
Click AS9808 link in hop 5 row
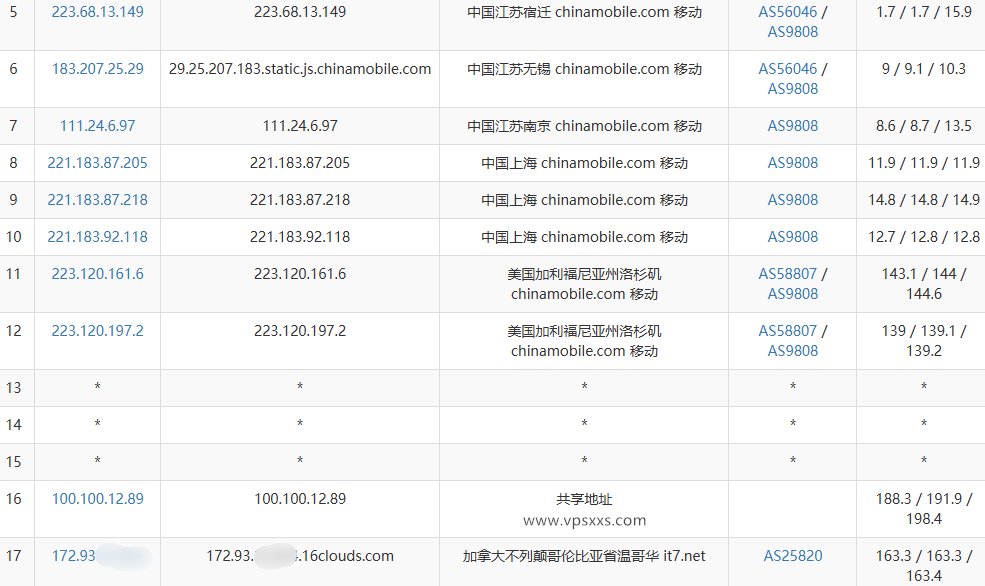pos(793,32)
